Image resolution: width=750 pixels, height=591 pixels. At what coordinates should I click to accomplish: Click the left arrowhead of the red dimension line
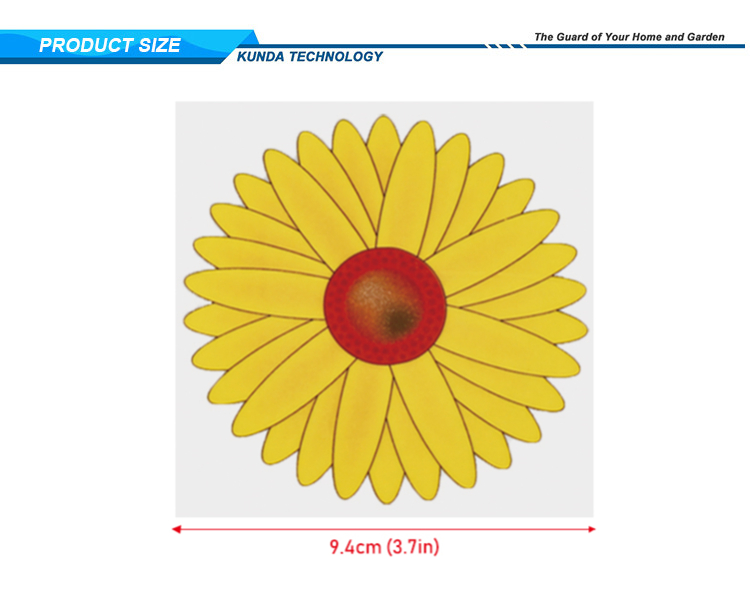coord(177,529)
